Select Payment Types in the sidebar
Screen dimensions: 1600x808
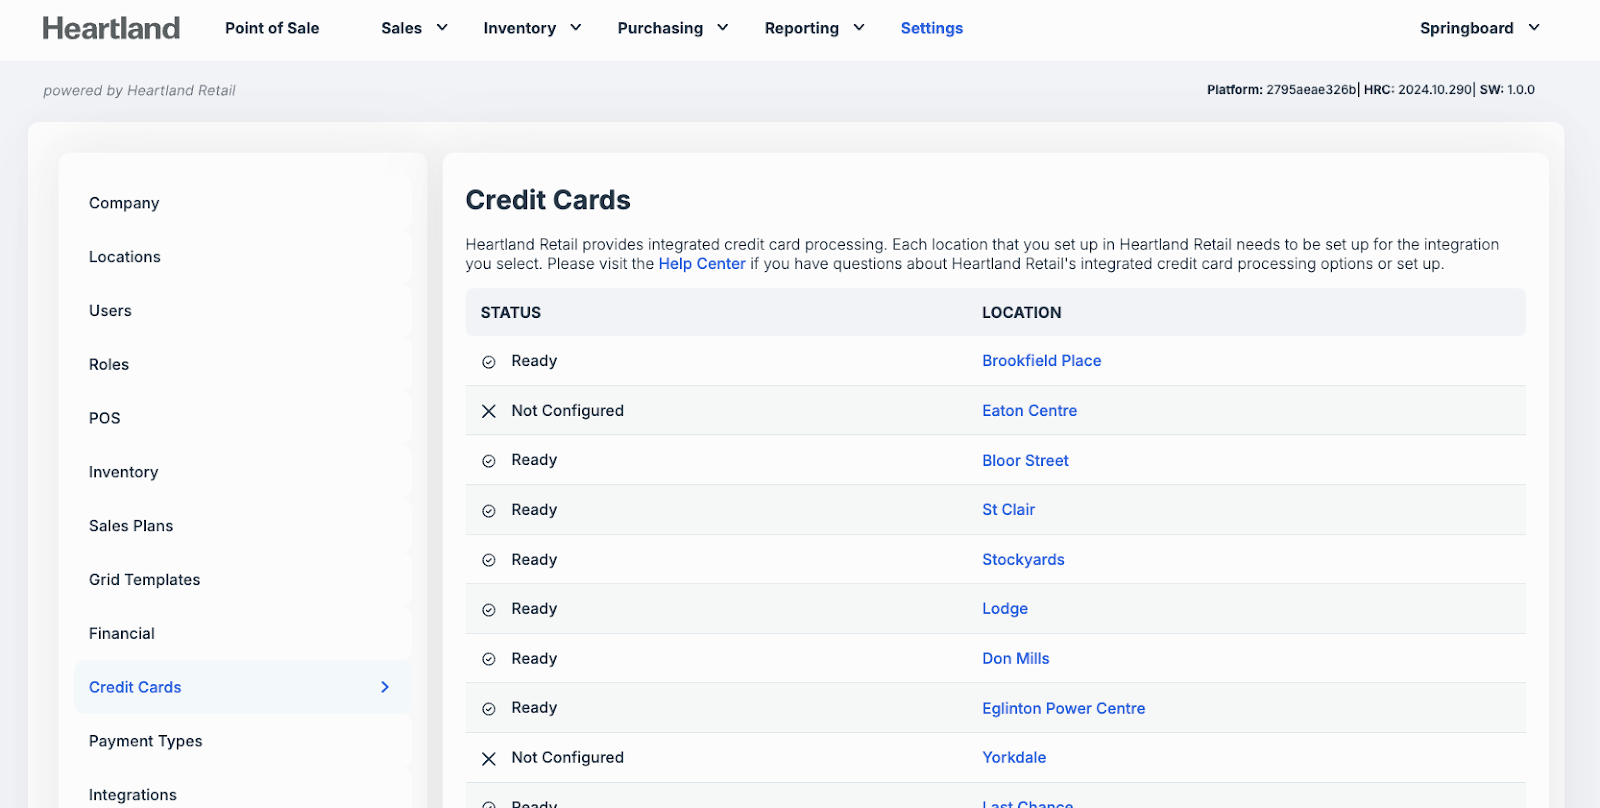146,741
